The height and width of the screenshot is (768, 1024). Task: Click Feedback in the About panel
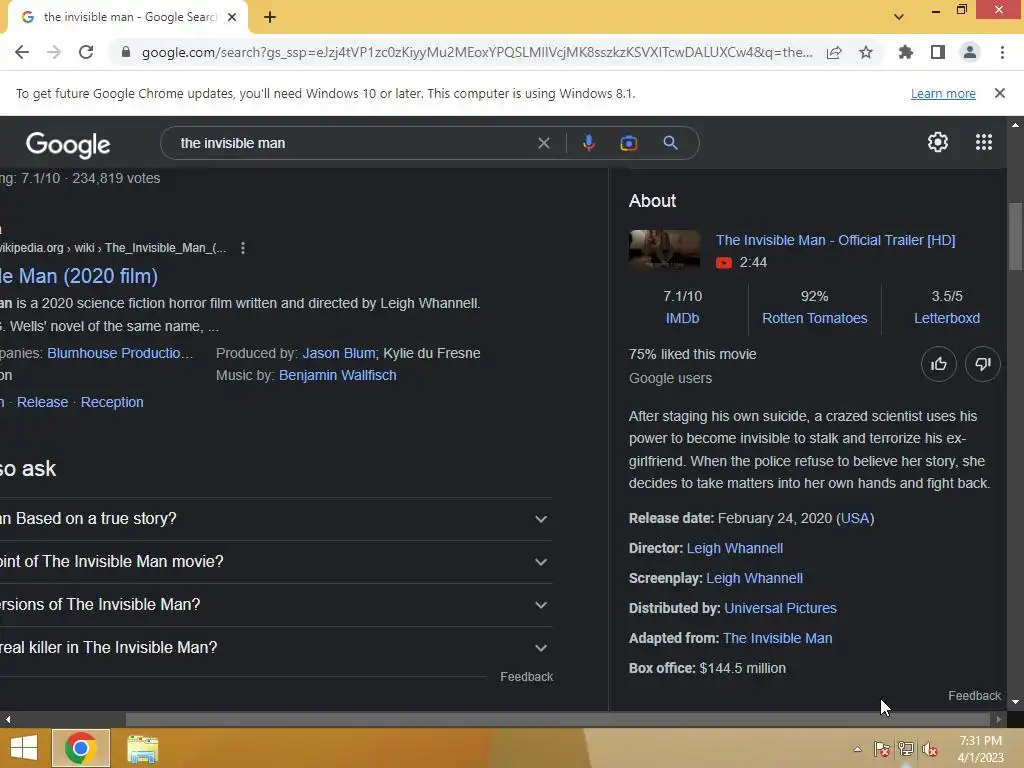974,696
